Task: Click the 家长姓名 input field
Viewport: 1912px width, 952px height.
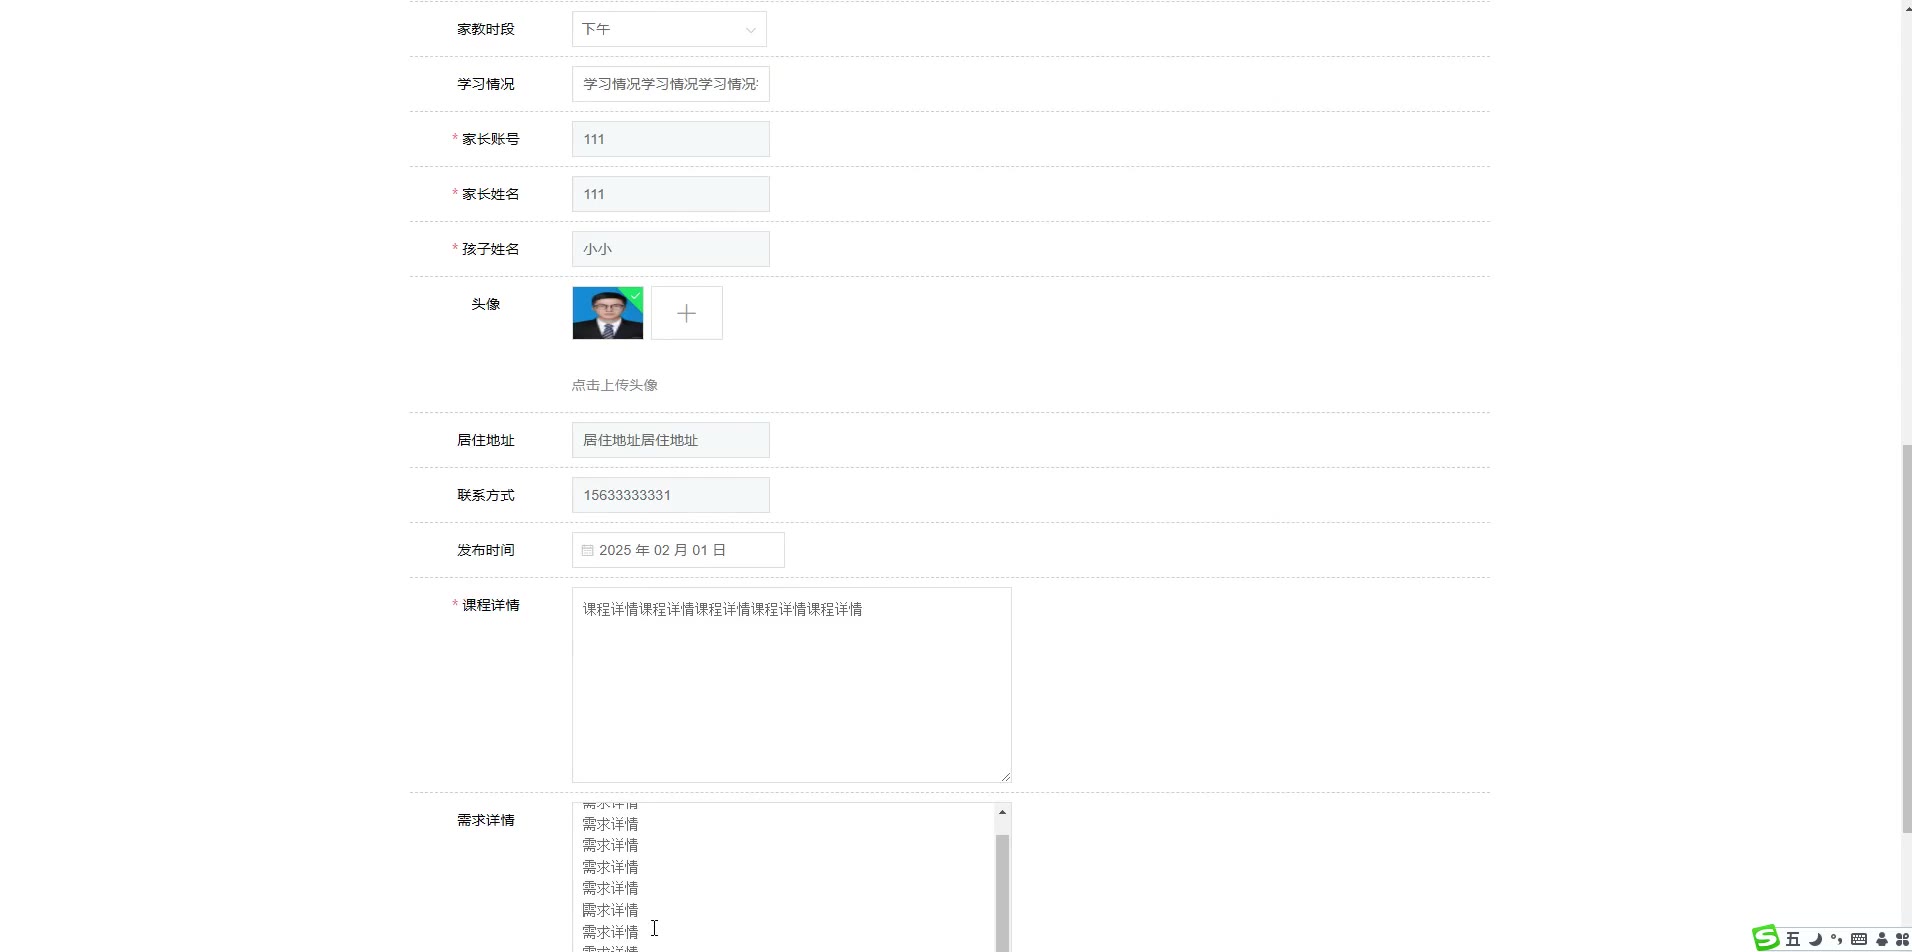Action: tap(671, 194)
